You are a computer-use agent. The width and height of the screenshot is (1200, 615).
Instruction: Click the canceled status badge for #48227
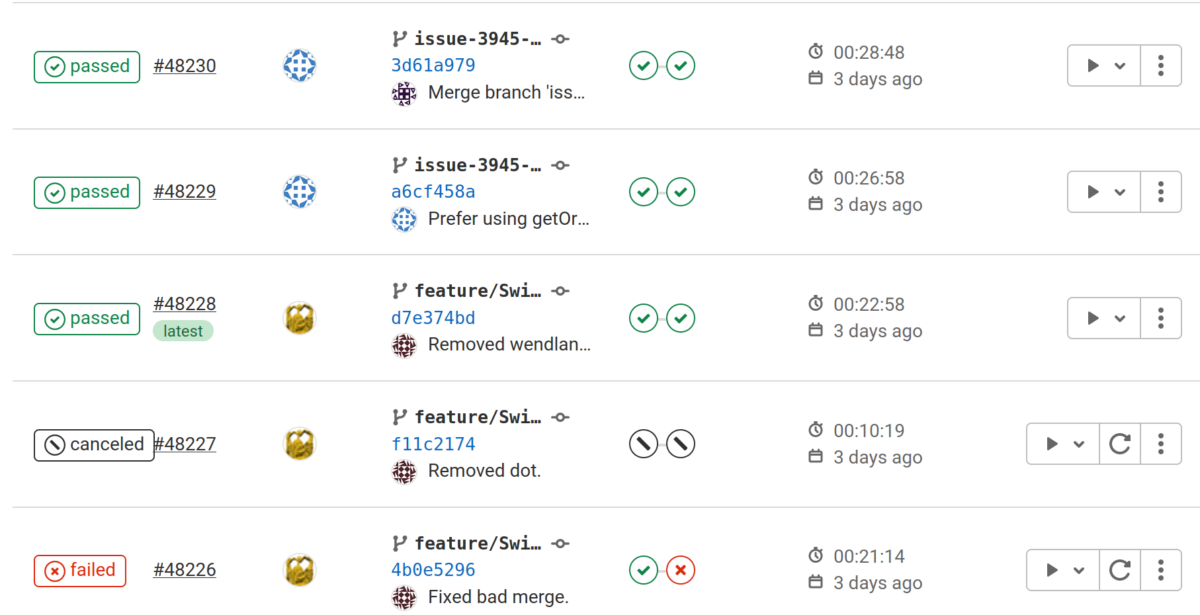(x=94, y=445)
